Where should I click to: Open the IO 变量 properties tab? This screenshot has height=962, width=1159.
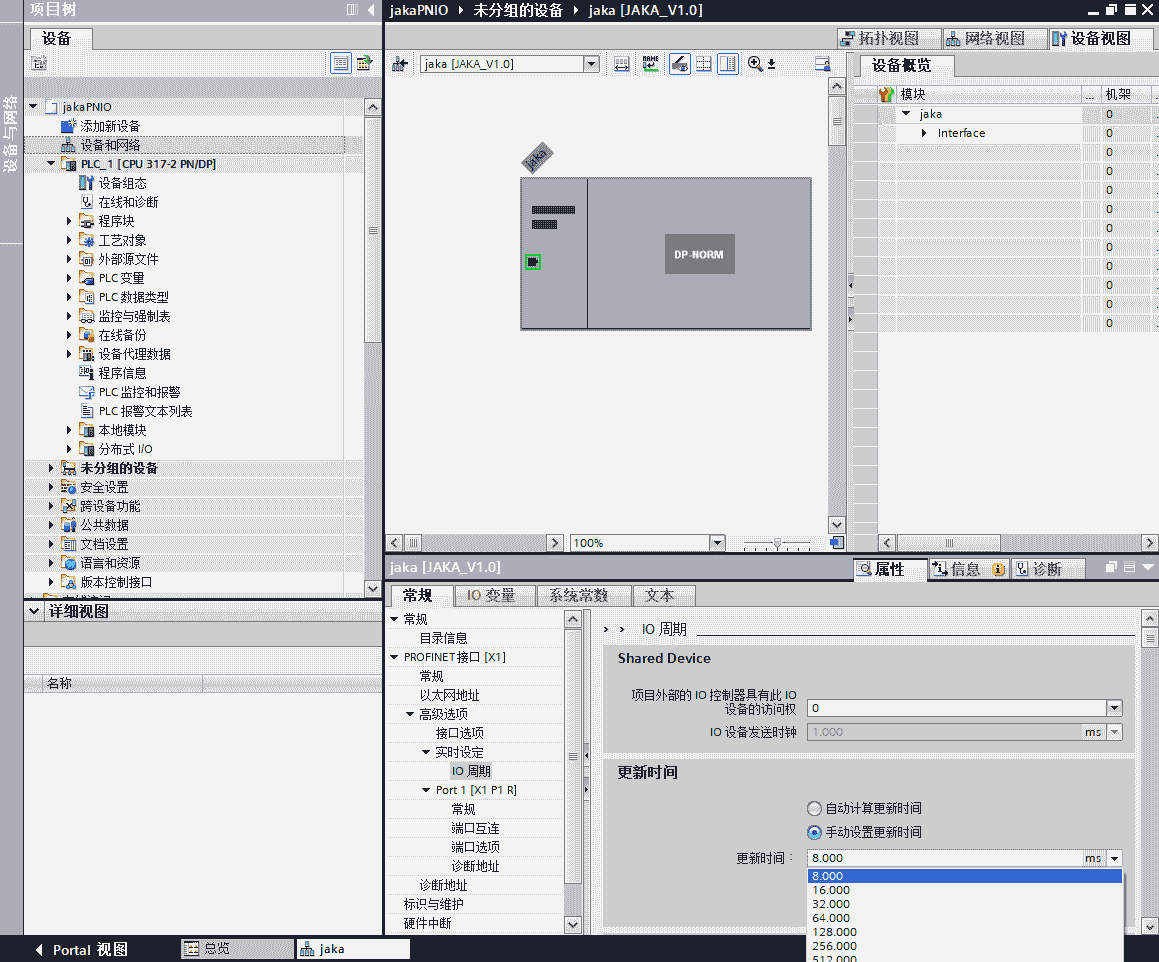tap(491, 596)
